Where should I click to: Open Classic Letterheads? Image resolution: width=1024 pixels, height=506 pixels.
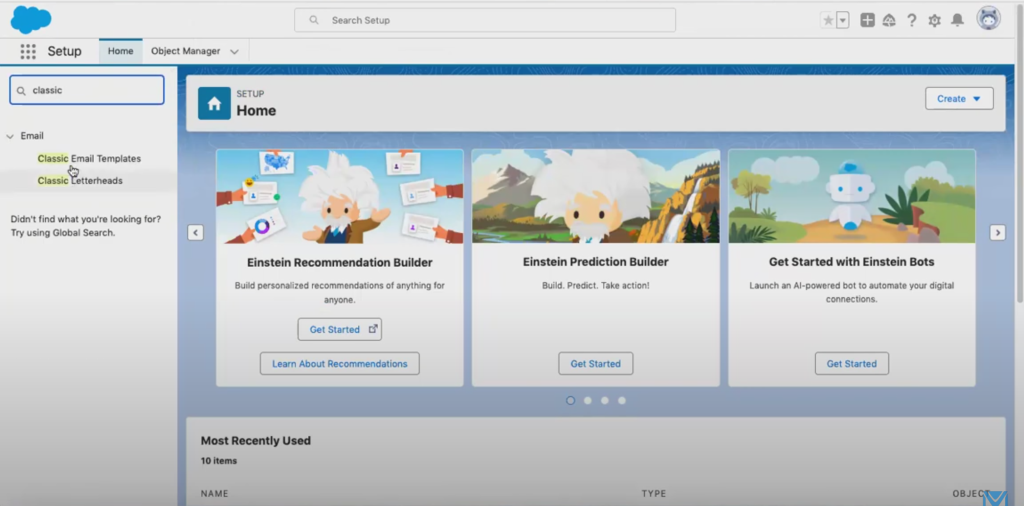tap(80, 181)
